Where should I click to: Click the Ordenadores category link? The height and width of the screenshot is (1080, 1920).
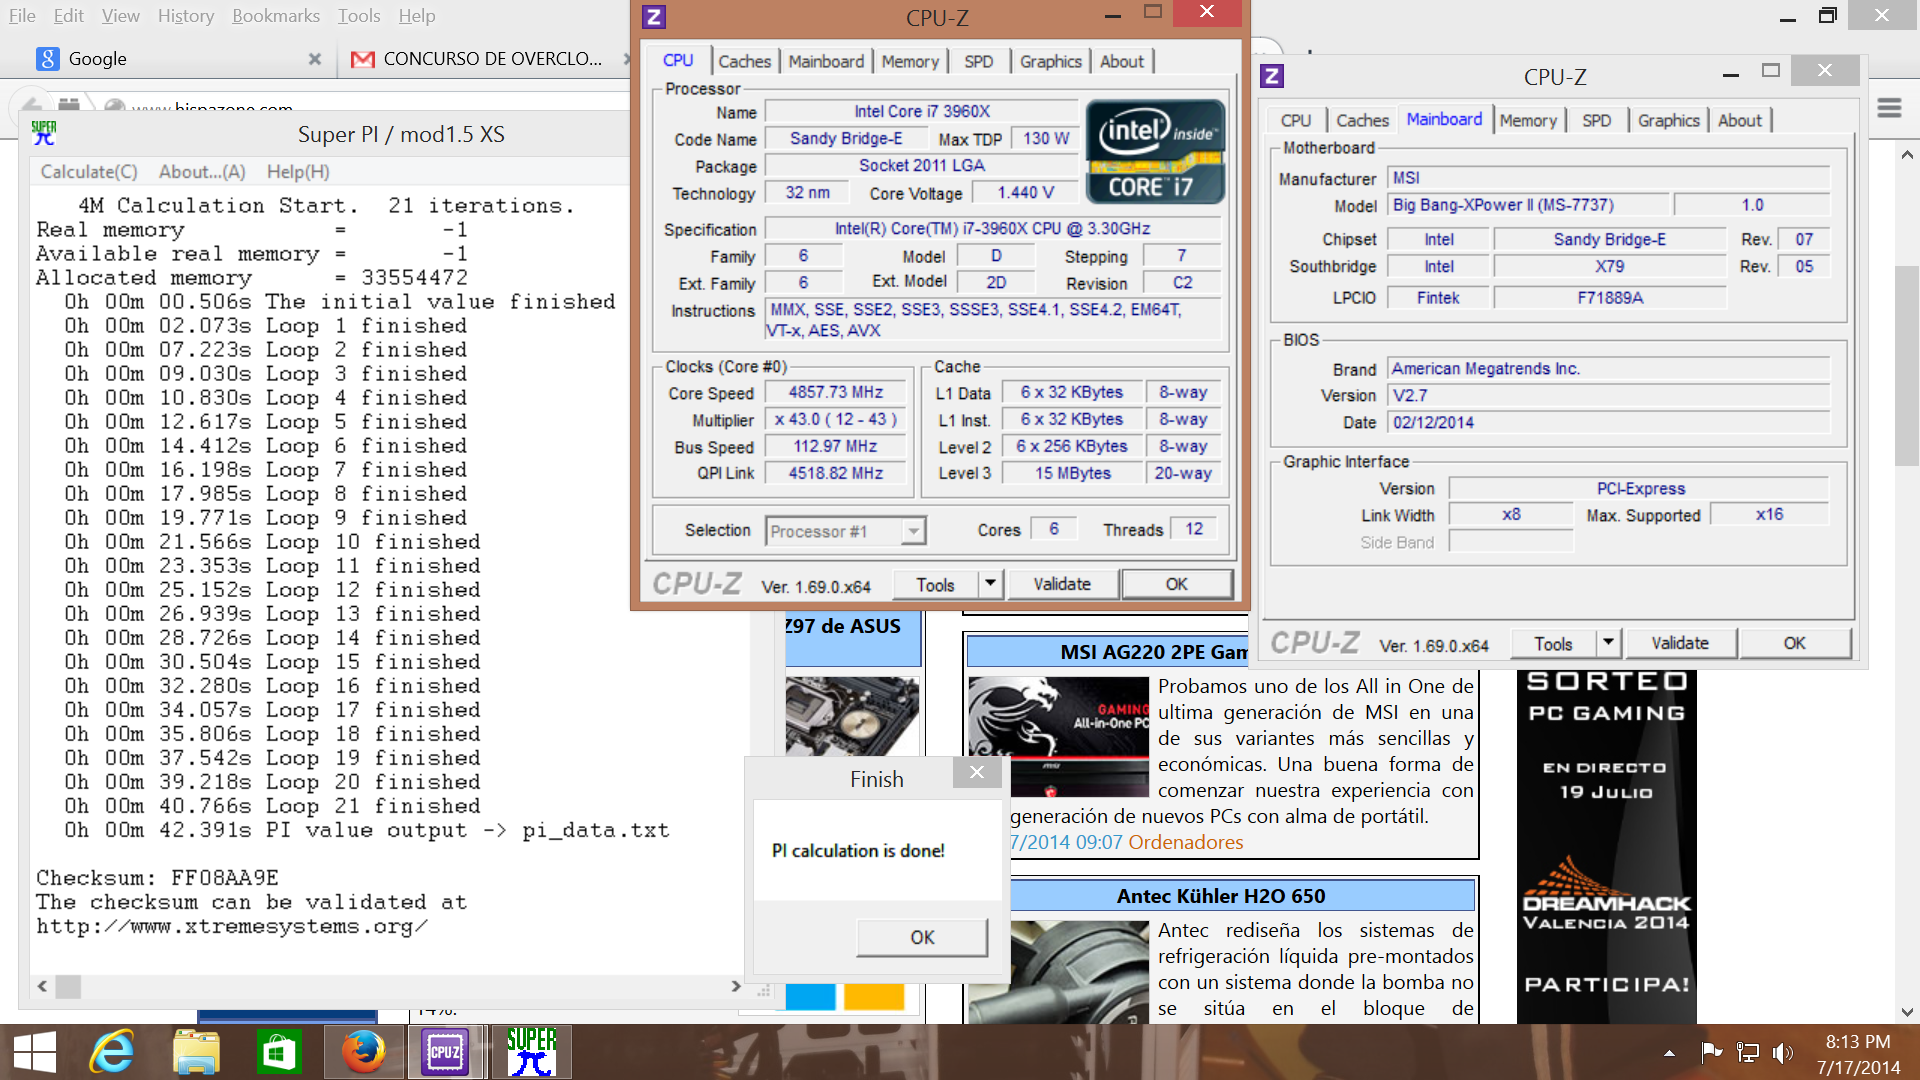1185,842
